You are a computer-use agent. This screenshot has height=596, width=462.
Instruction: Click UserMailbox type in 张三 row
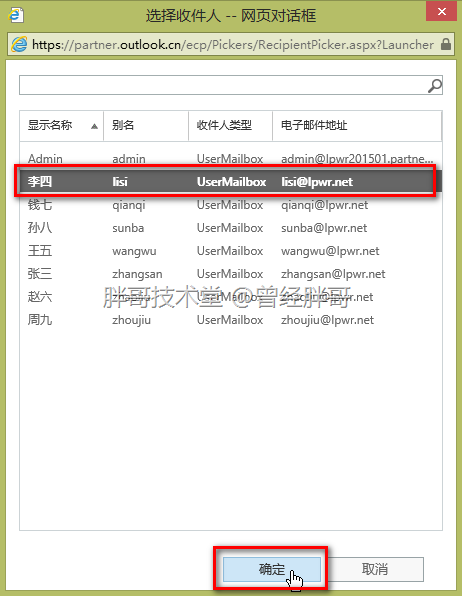click(230, 274)
